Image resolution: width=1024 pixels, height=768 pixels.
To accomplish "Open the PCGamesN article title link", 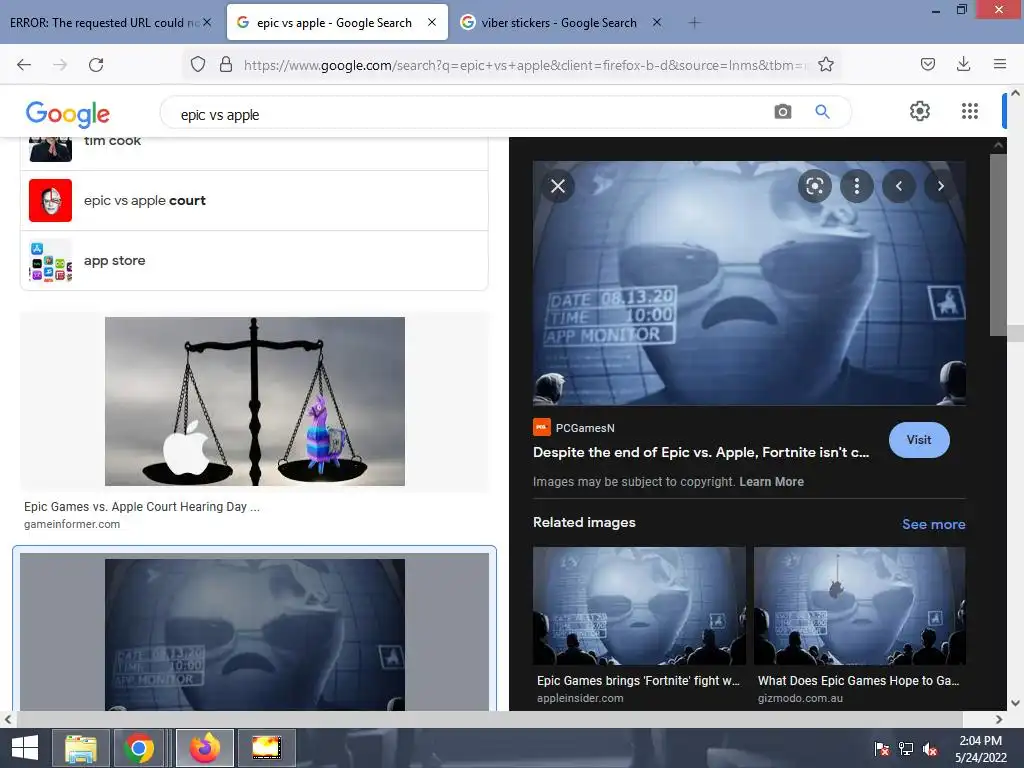I will pos(701,452).
